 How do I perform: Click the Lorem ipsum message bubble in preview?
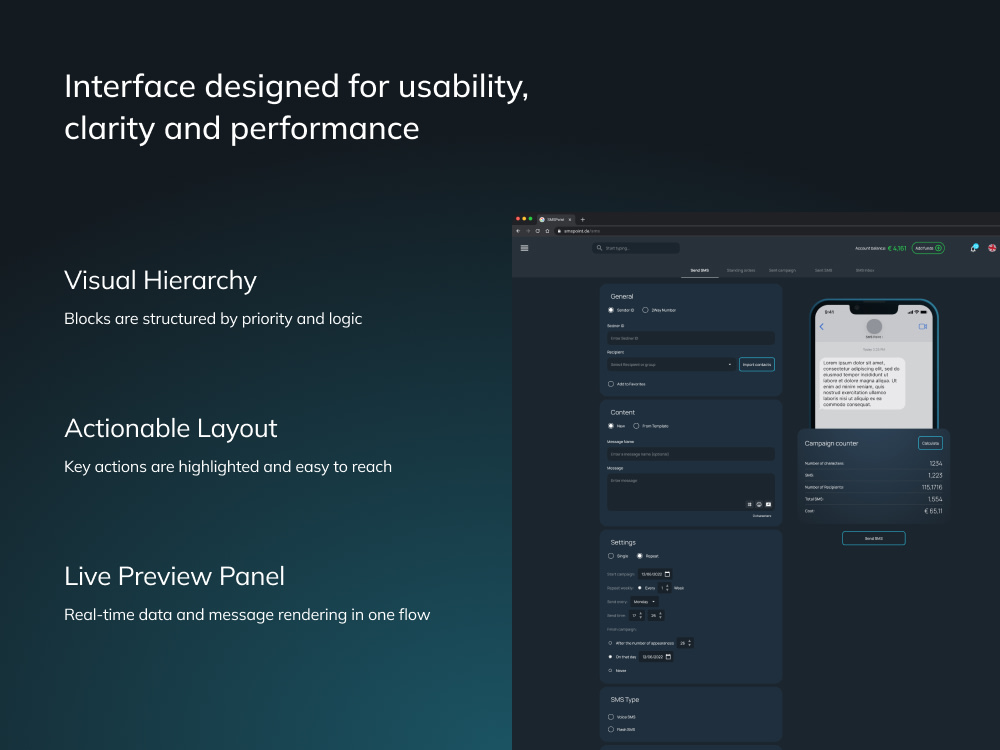pos(862,383)
